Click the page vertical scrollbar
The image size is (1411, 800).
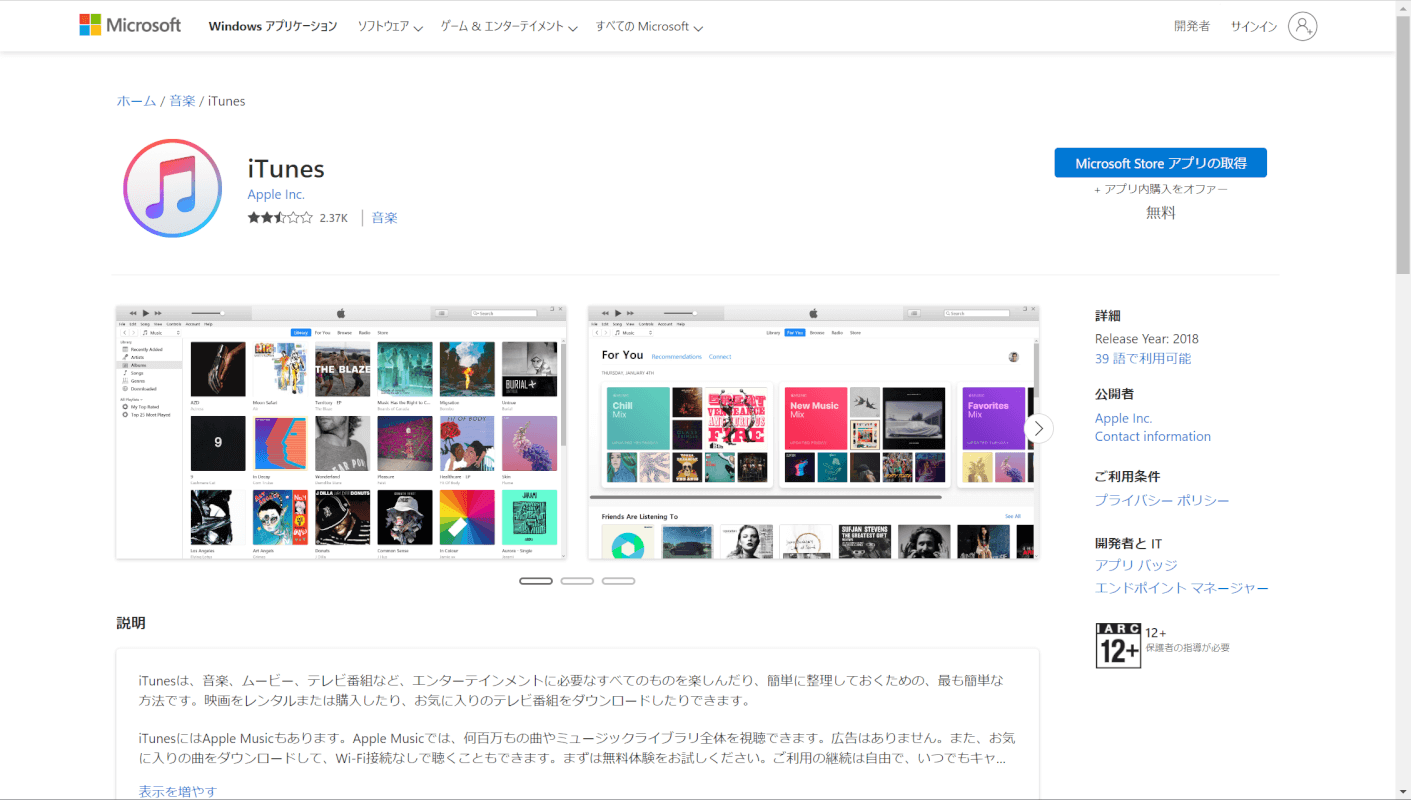pos(1403,145)
